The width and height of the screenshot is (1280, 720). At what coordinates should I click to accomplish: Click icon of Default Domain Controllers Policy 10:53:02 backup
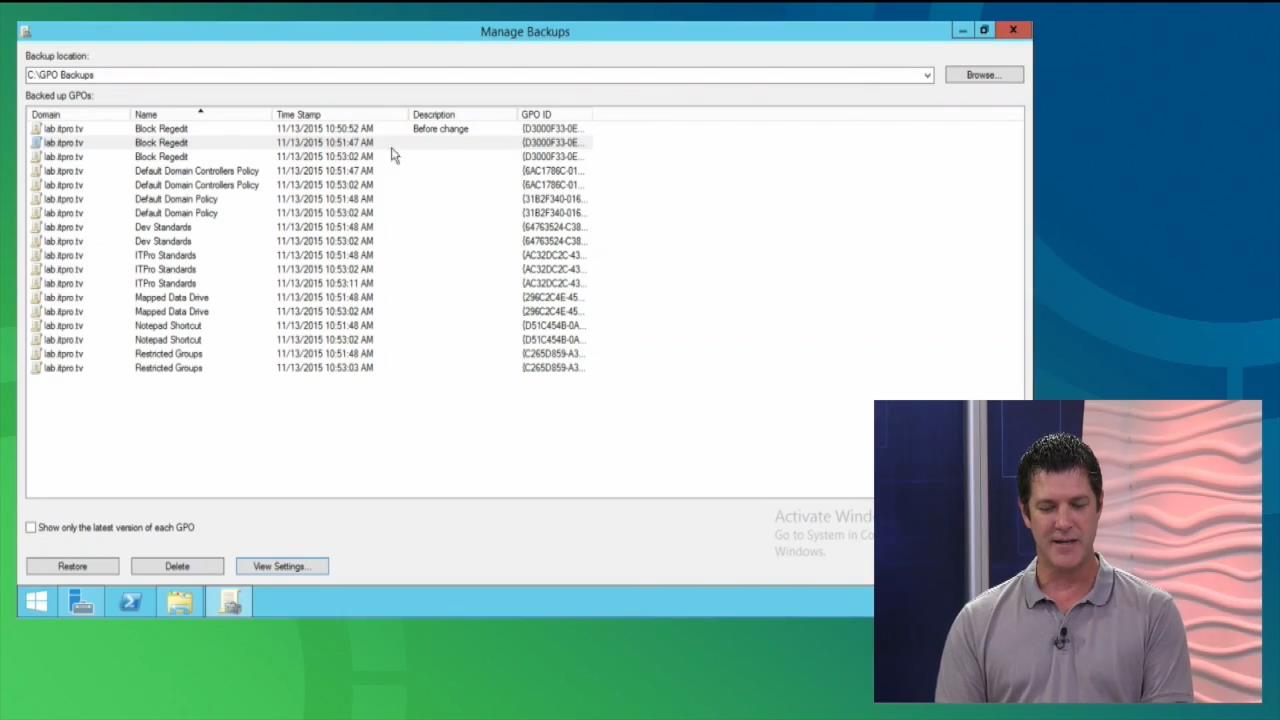coord(36,185)
